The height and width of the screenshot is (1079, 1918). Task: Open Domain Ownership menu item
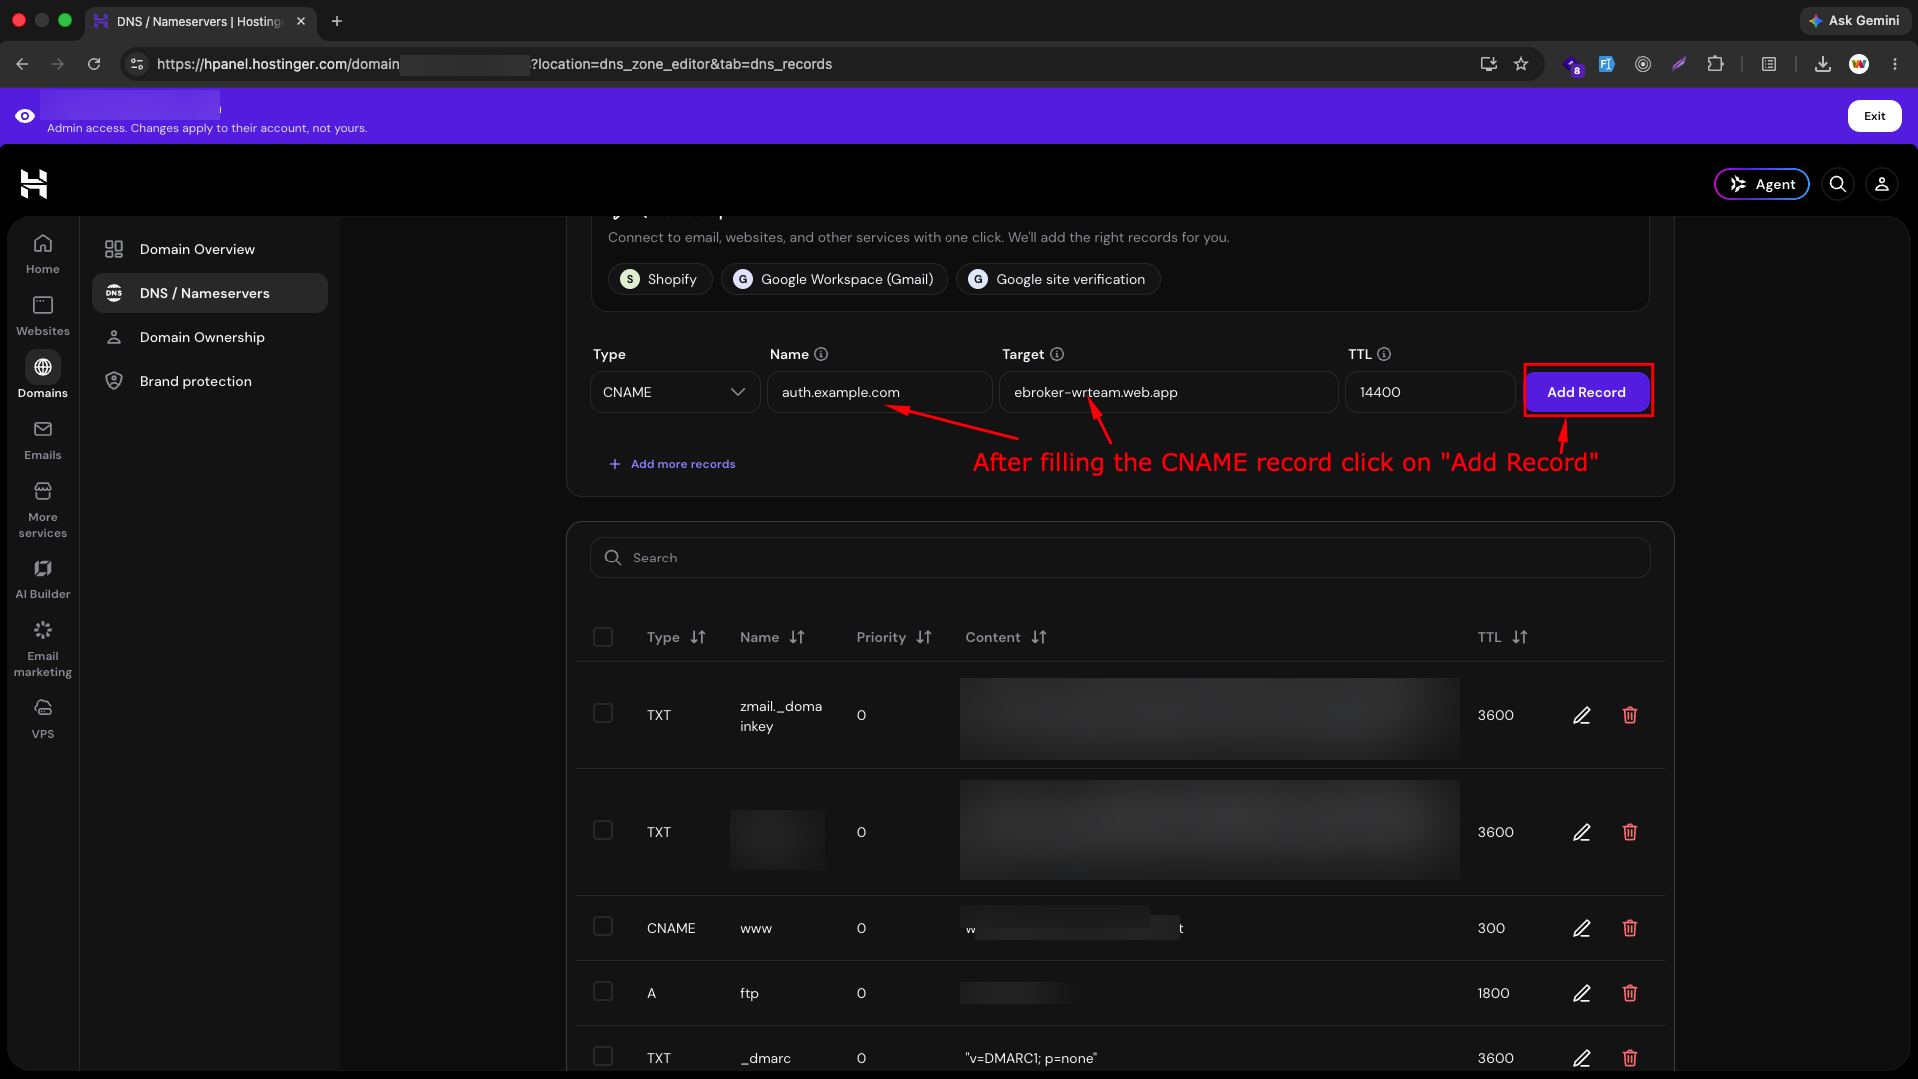(210, 337)
